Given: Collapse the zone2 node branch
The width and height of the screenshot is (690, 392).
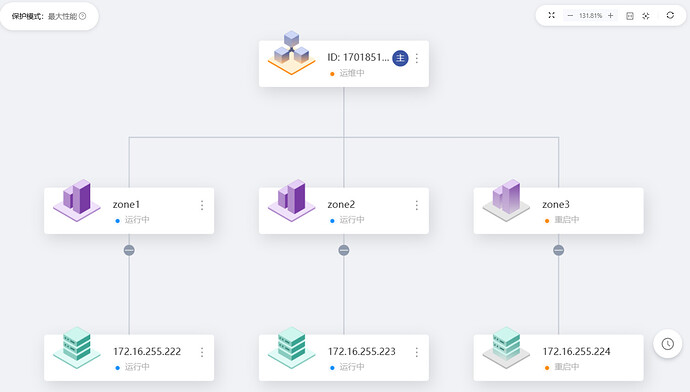Looking at the screenshot, I should pyautogui.click(x=344, y=250).
